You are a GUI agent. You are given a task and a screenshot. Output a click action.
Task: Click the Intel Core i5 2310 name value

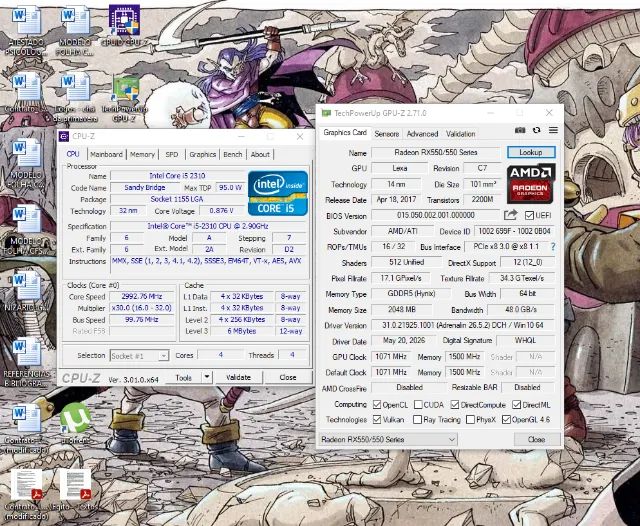177,176
